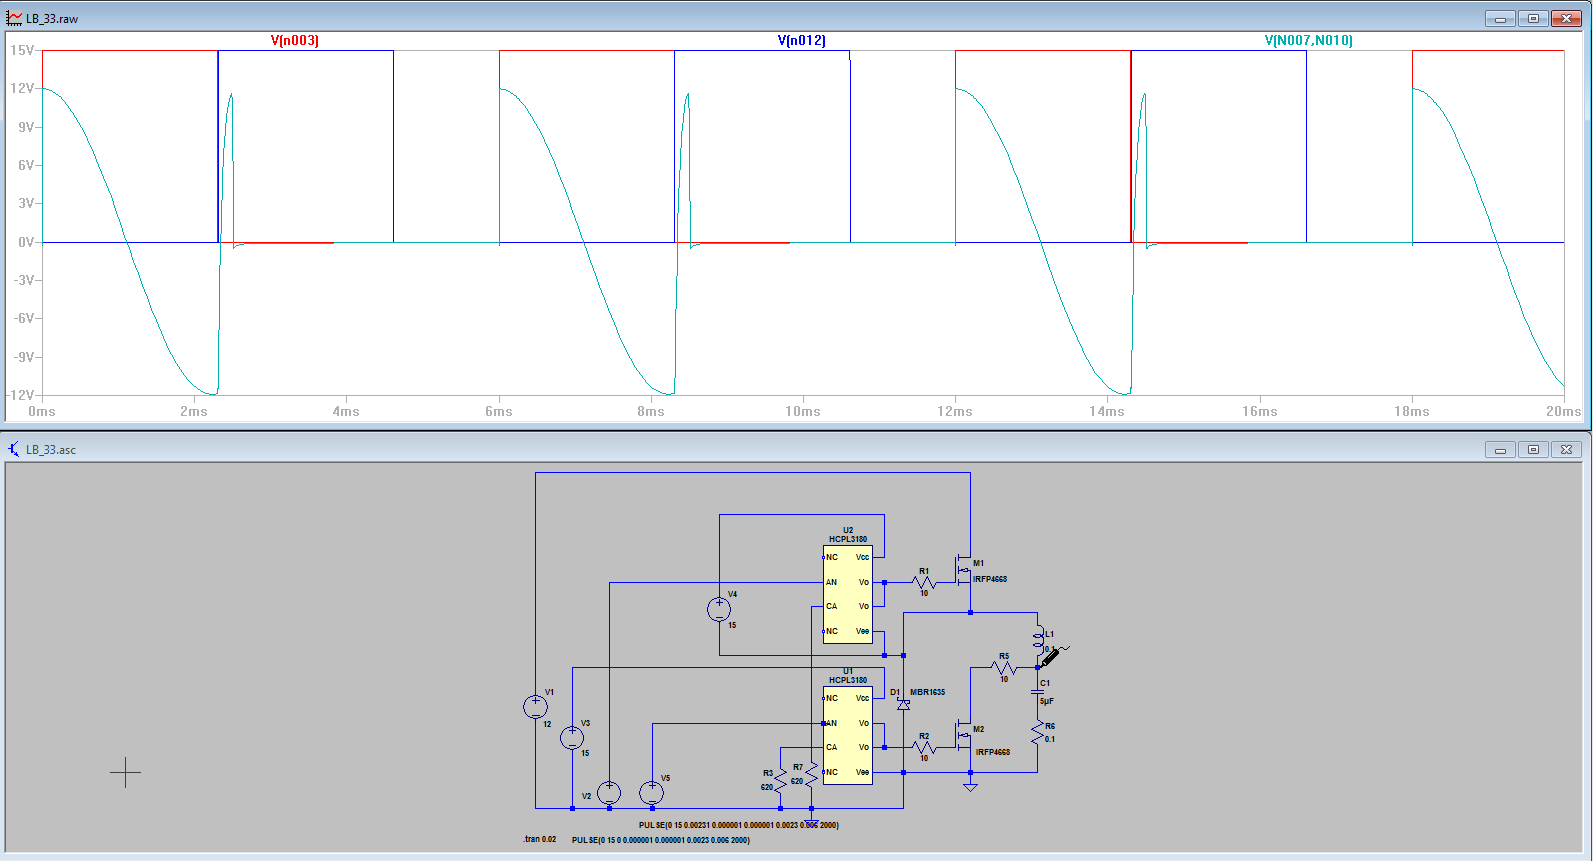
Task: Click the U2 HCPL3180 optocoupler block
Action: coord(847,594)
